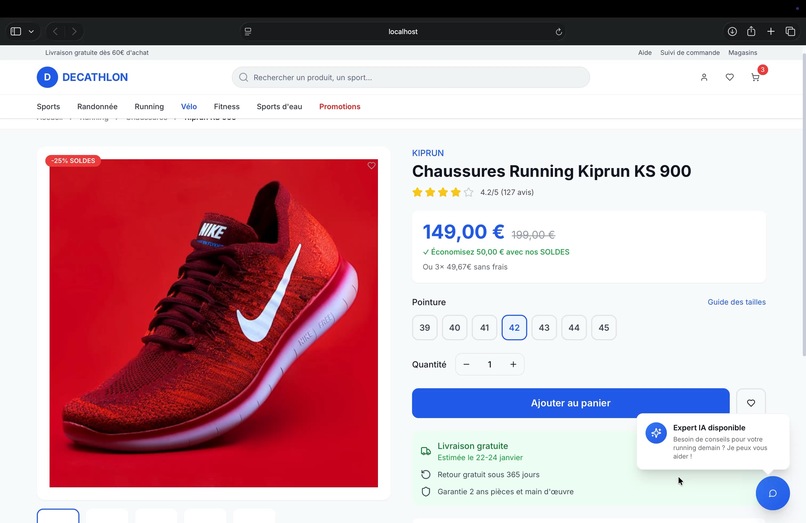Open a new tab with the plus icon
Image resolution: width=806 pixels, height=523 pixels.
(771, 31)
